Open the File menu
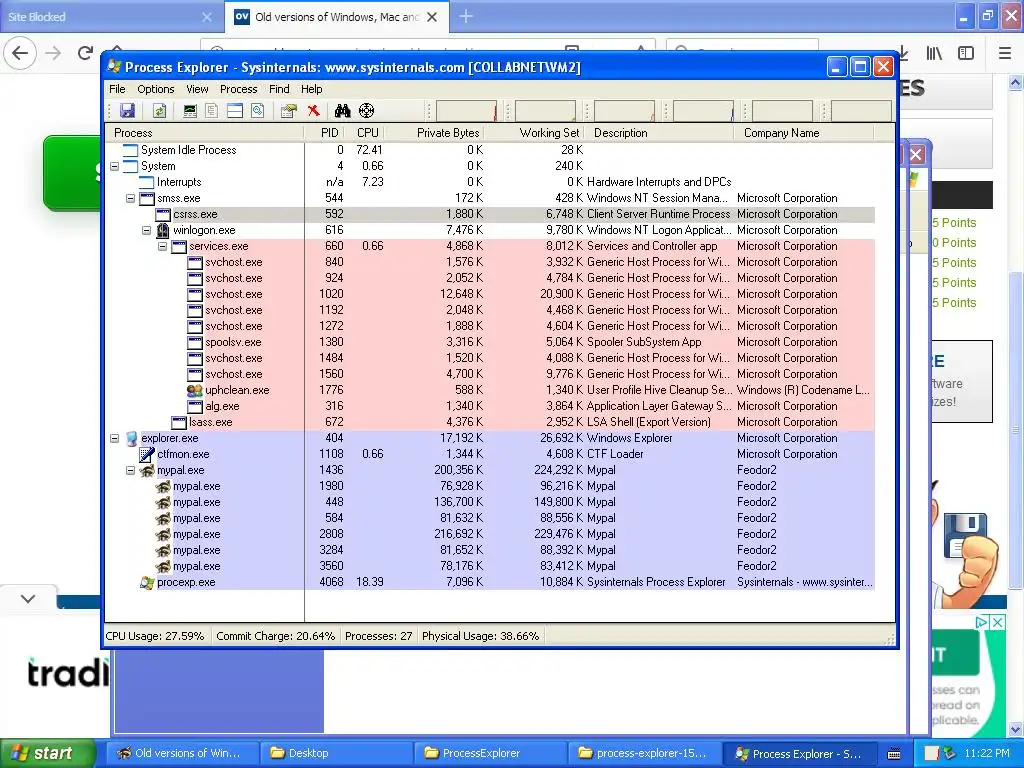The width and height of the screenshot is (1024, 768). click(118, 89)
